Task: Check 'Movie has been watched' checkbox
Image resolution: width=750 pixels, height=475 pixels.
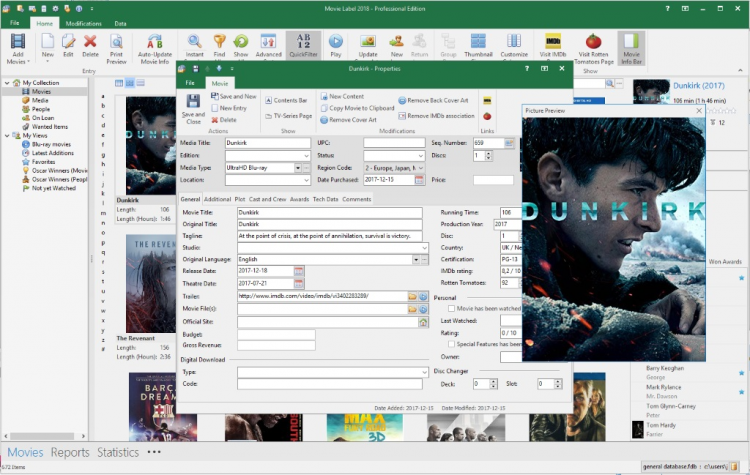Action: click(x=452, y=310)
